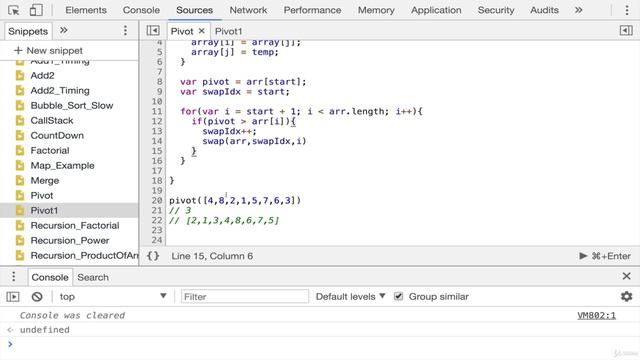Switch to the Pivot1 editor tab
The width and height of the screenshot is (640, 360).
point(229,31)
